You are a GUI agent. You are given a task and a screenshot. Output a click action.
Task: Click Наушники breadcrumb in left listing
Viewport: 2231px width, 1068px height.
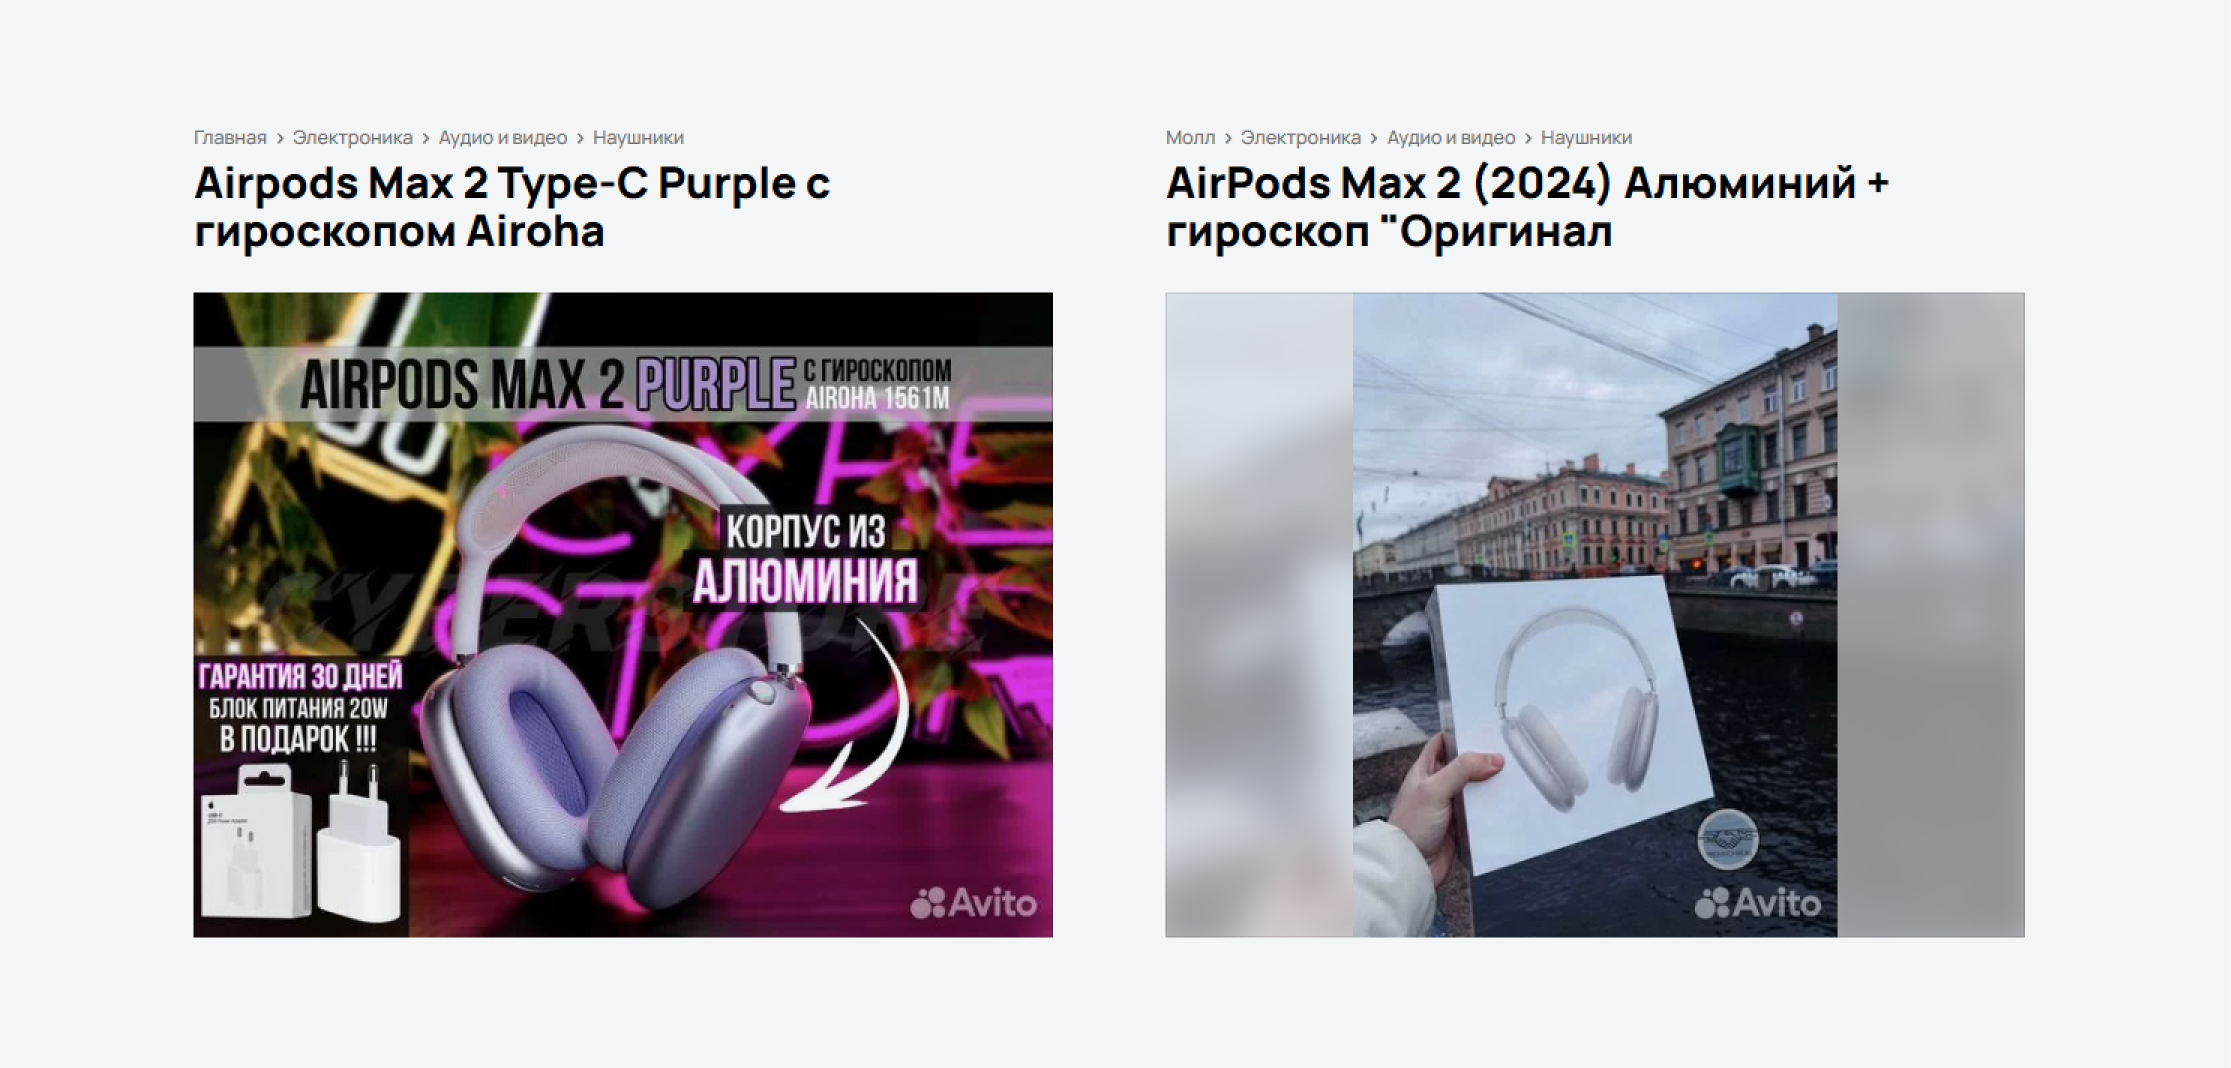click(x=638, y=137)
